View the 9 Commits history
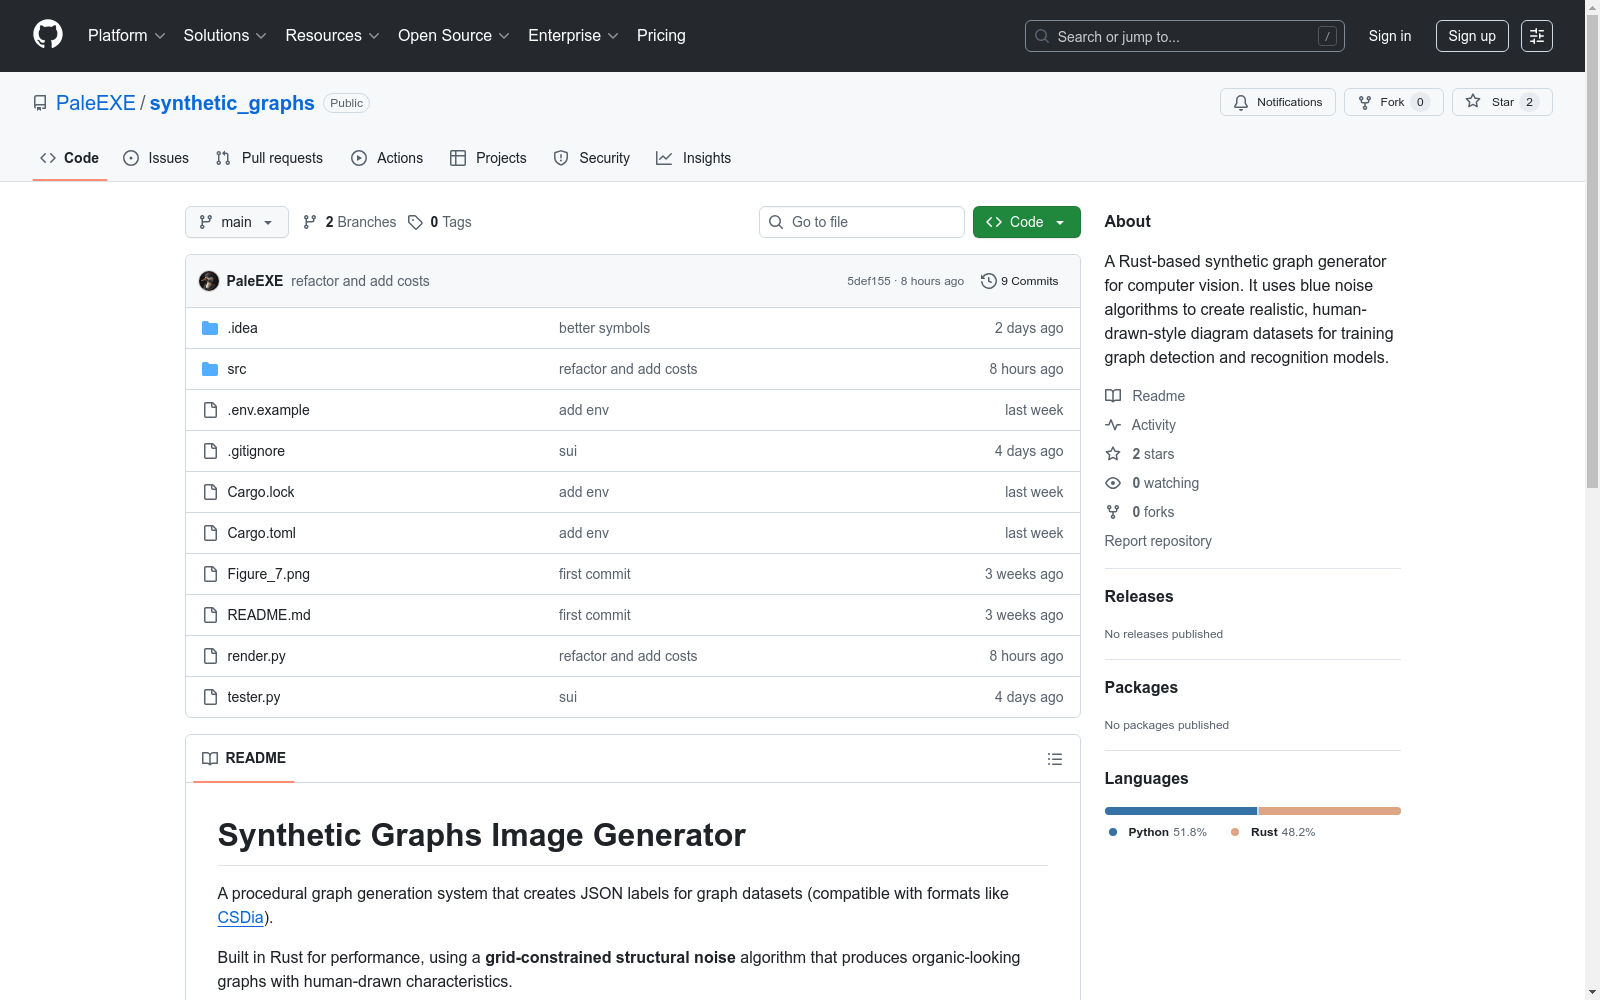Image resolution: width=1600 pixels, height=1000 pixels. [x=1020, y=281]
